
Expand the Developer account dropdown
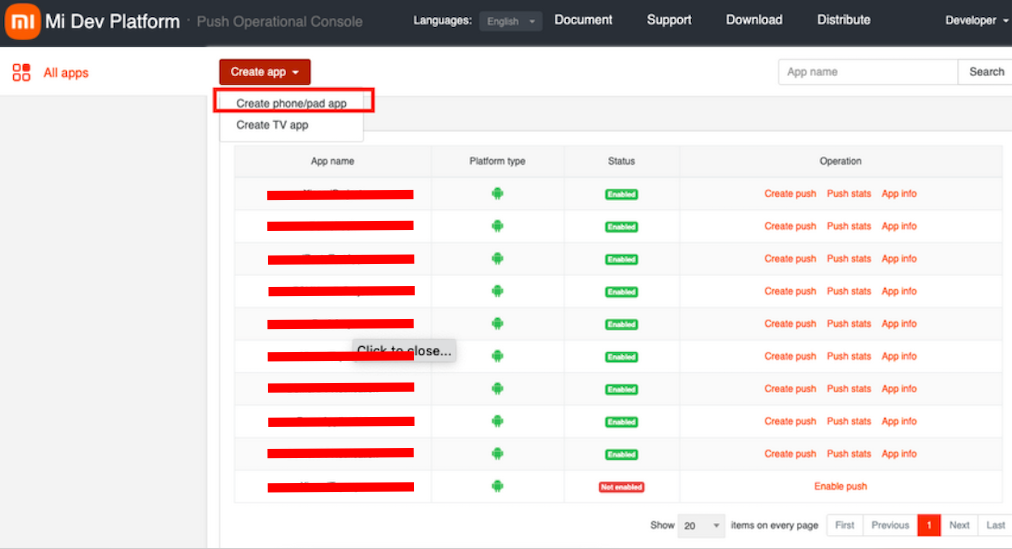[x=977, y=21]
